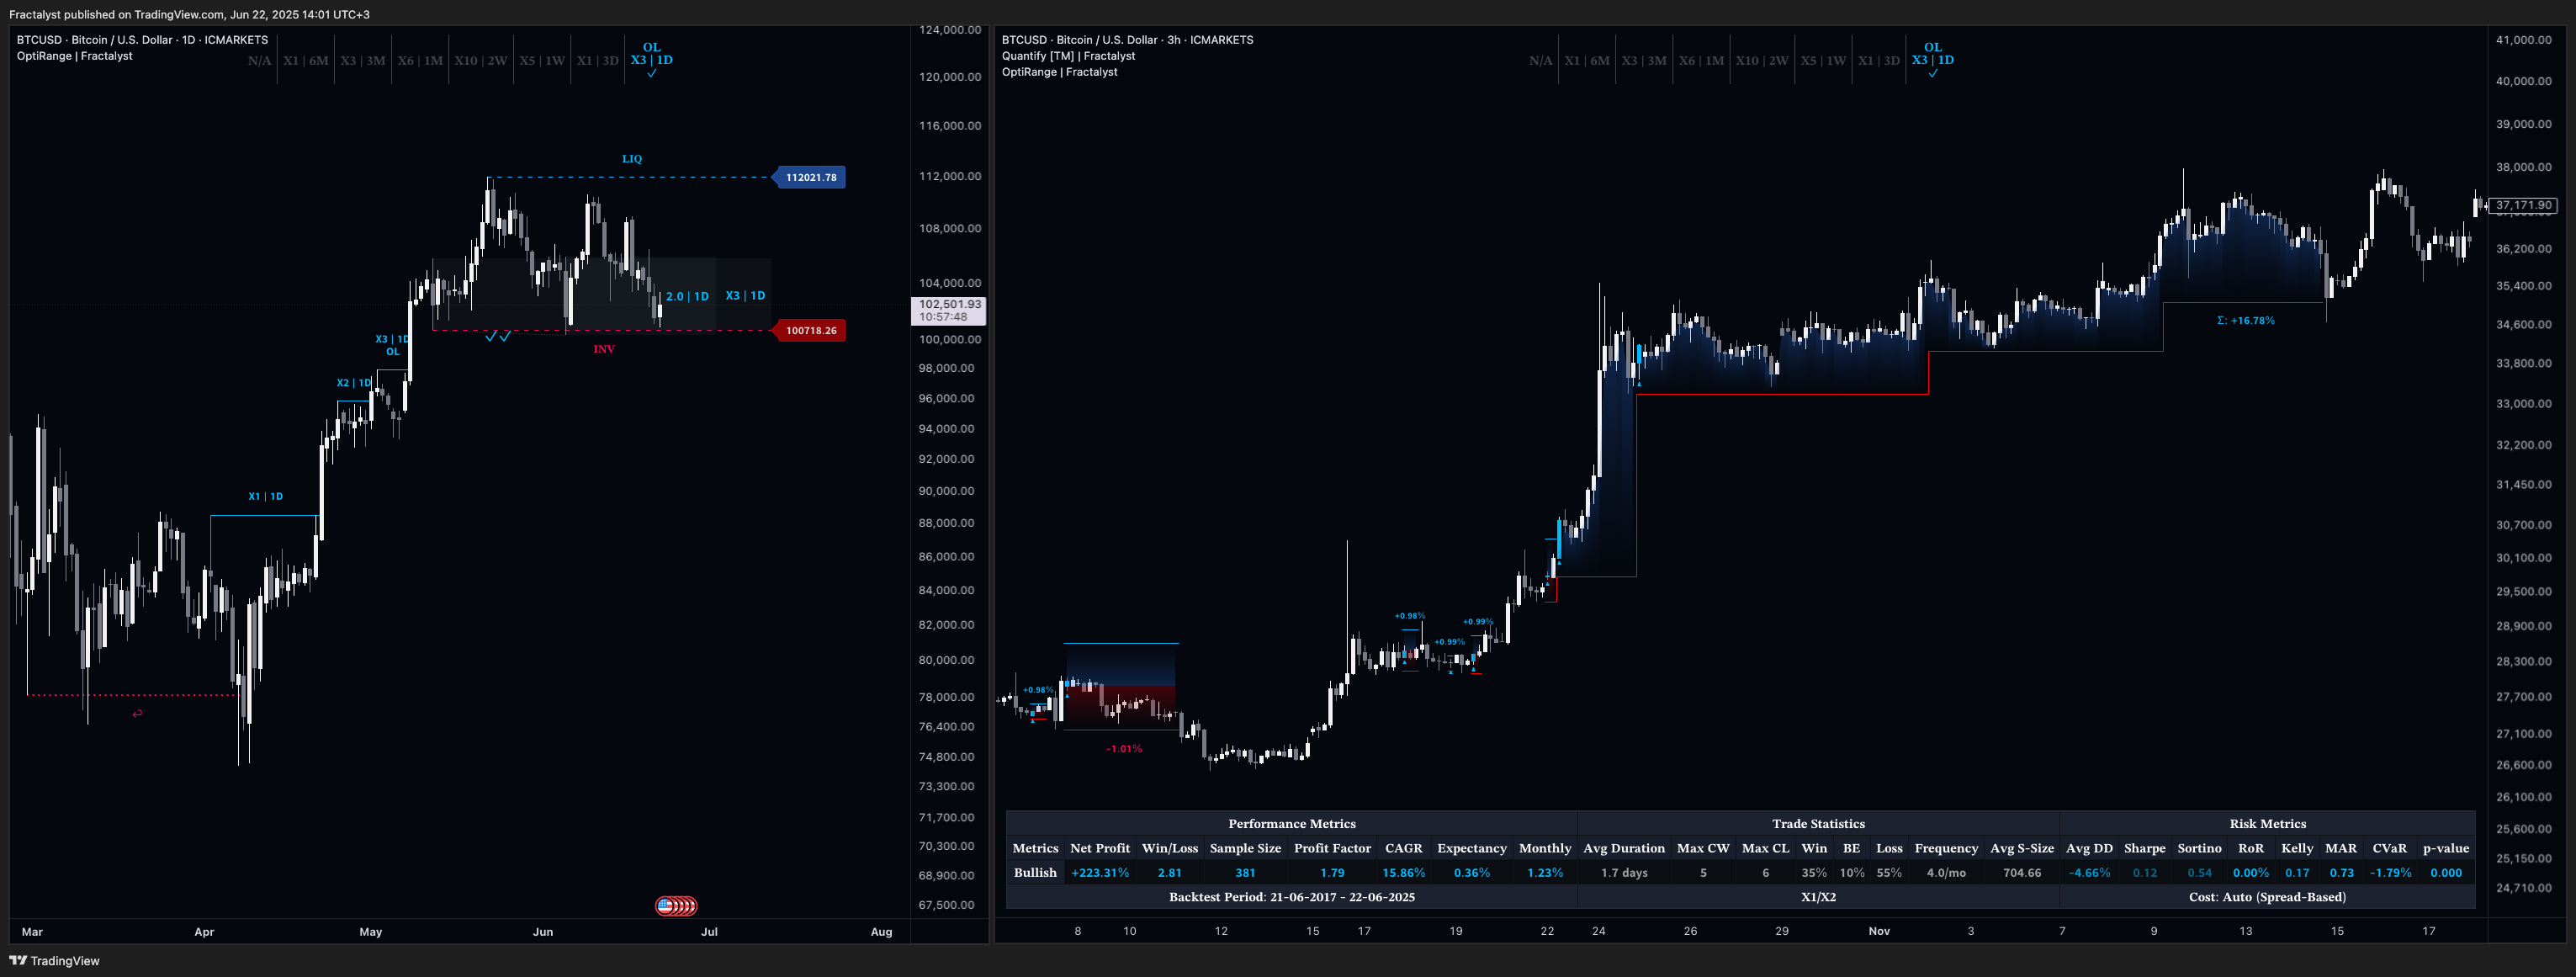
Task: Click the BTCUSD 3h ICMARKETS chart title
Action: (1127, 40)
